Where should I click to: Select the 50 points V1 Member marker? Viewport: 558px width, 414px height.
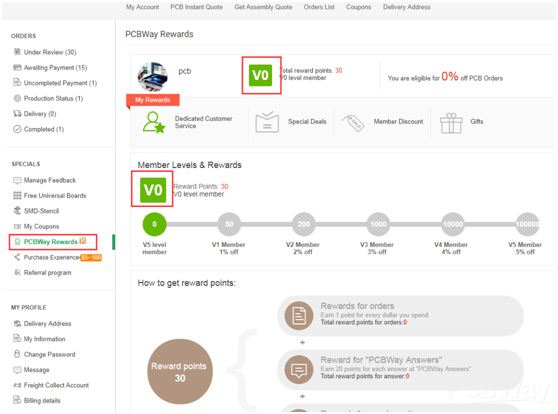(x=229, y=224)
